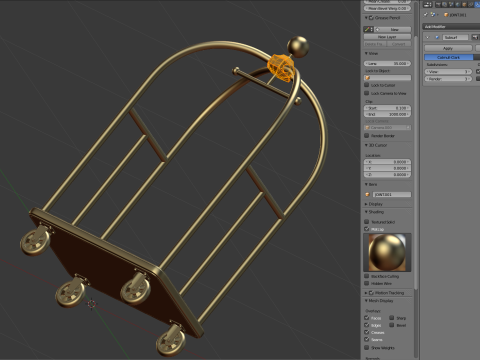This screenshot has width=480, height=360.
Task: Open the Object properties tab icon
Action: click(x=464, y=4)
